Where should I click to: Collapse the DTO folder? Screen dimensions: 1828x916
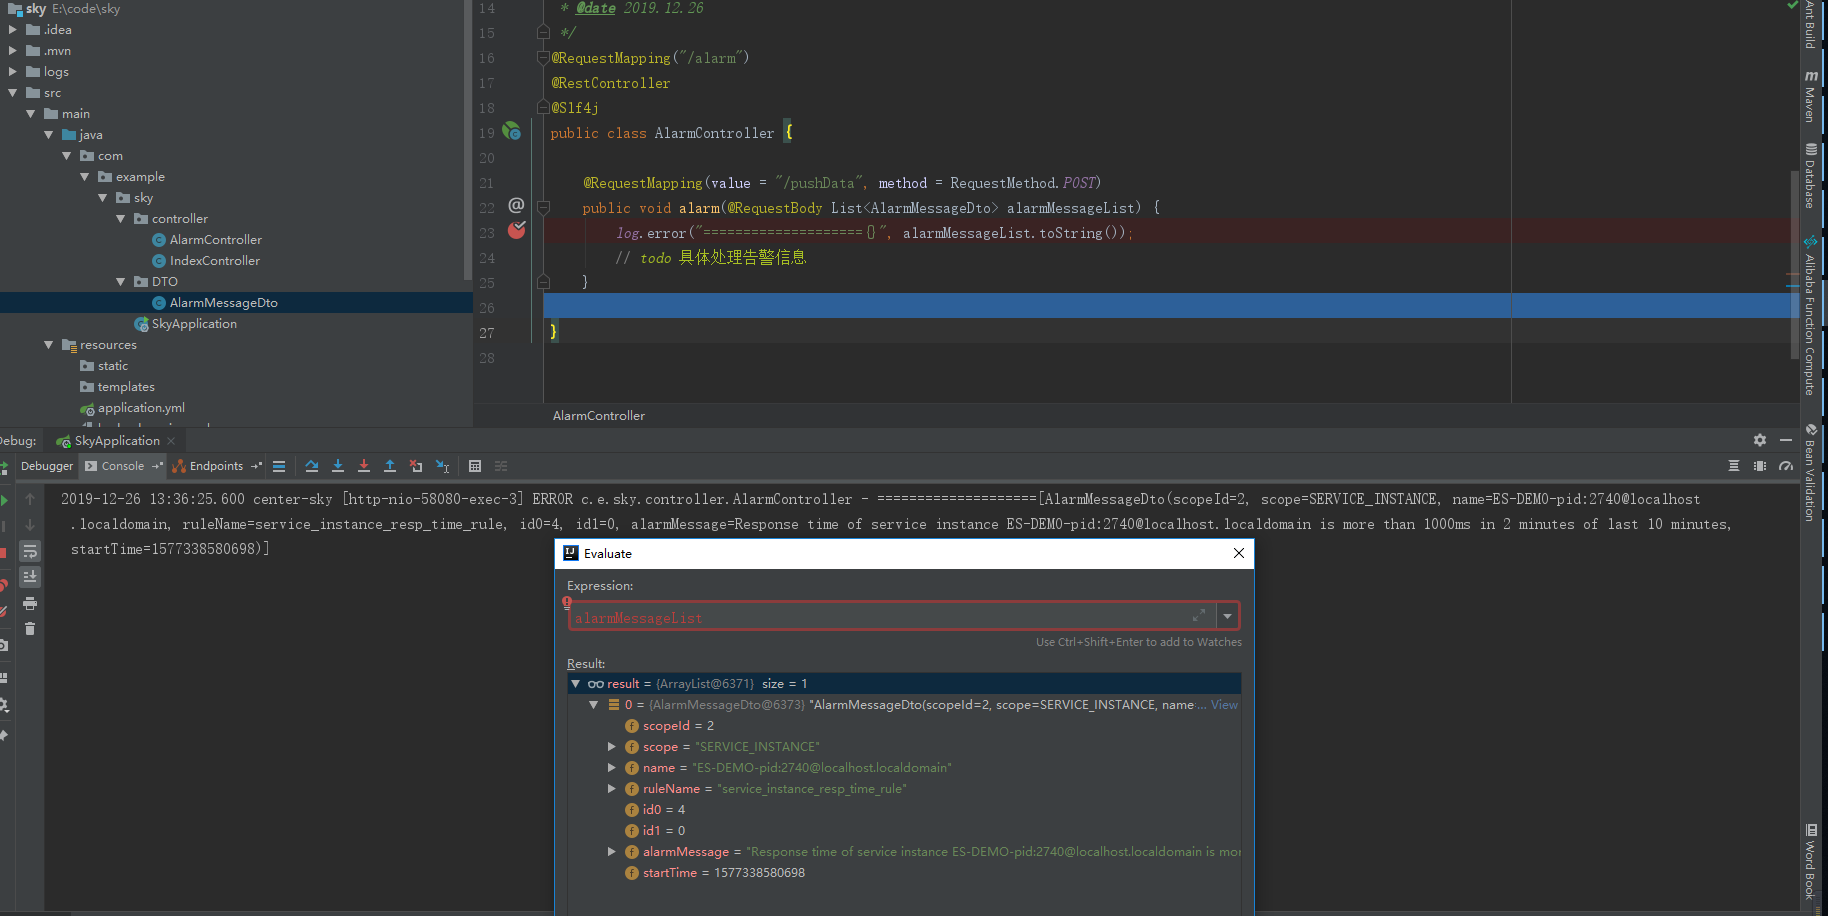click(x=121, y=282)
